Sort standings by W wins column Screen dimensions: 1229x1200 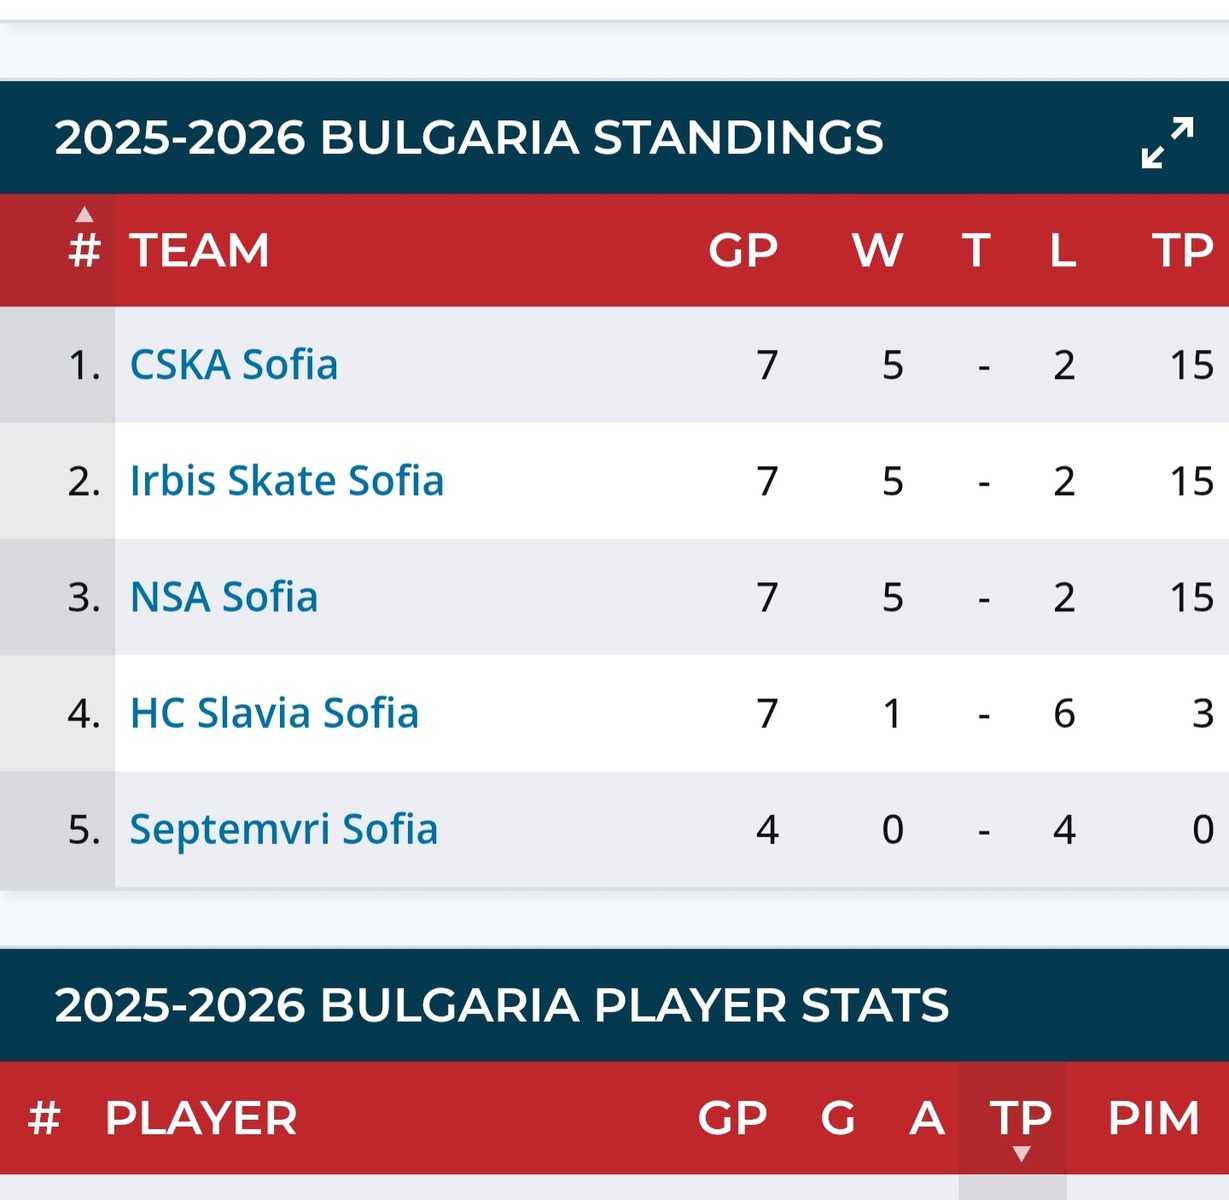877,249
